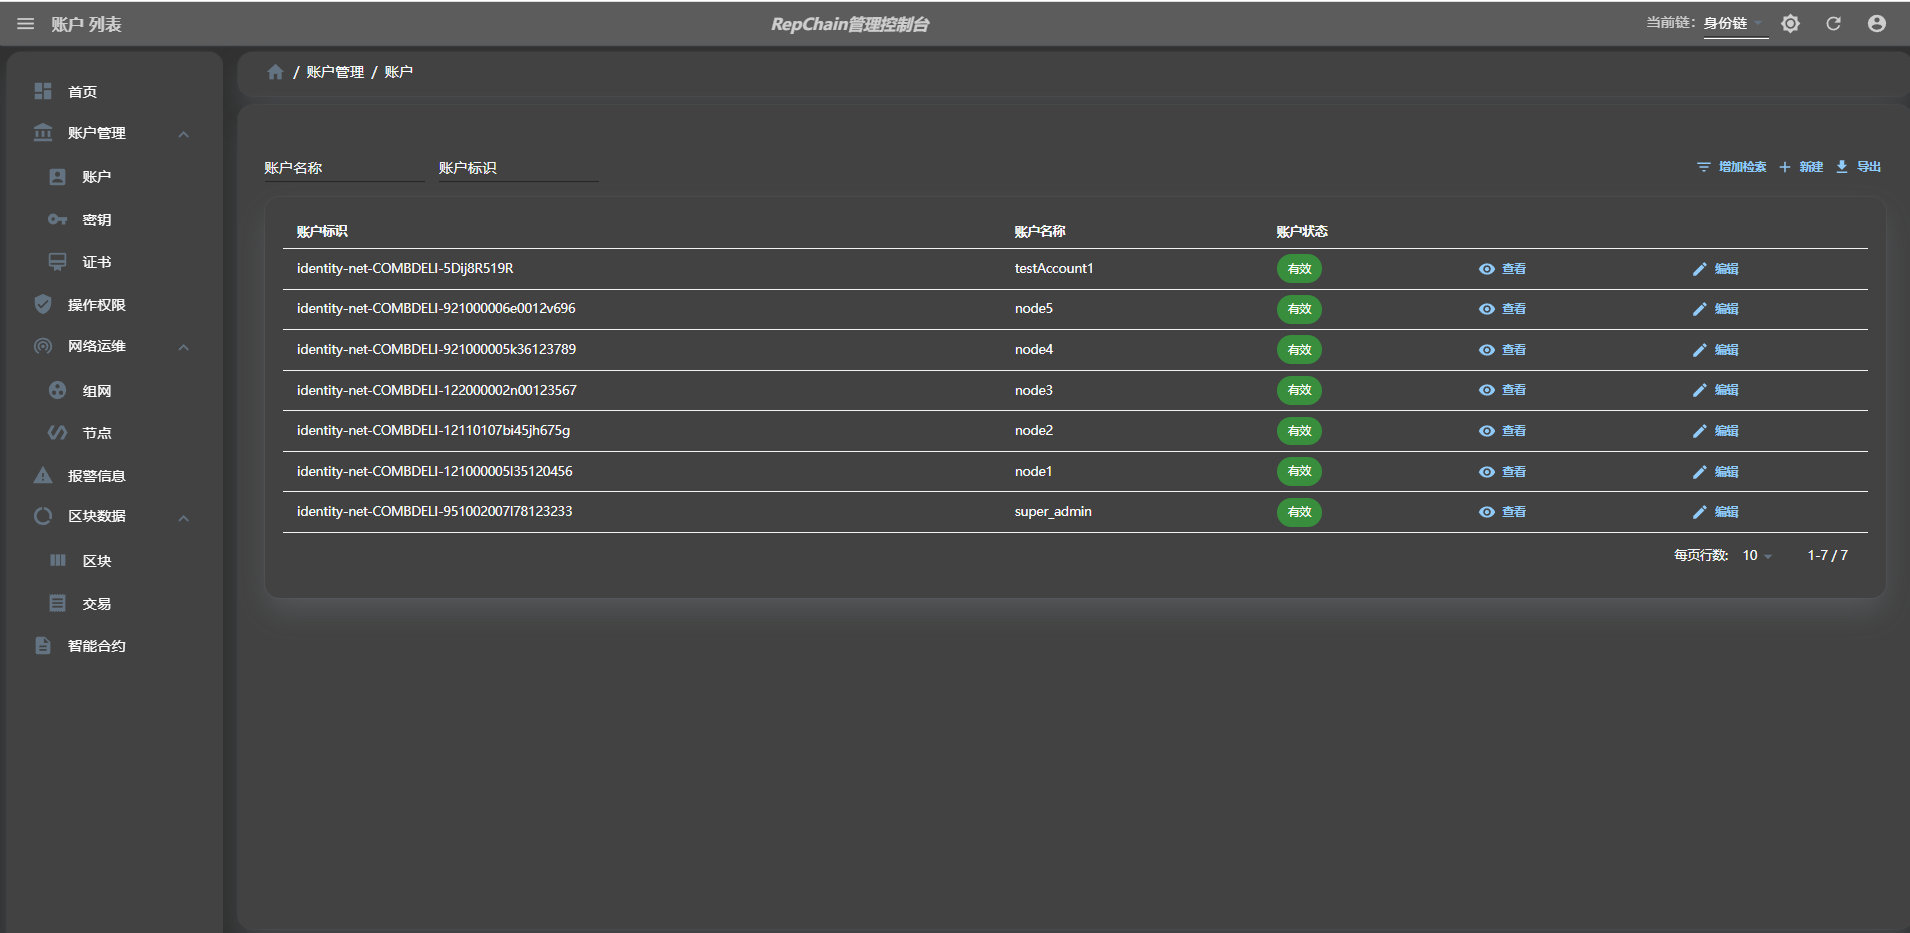Click the home icon in the breadcrumb
The height and width of the screenshot is (933, 1910).
[275, 72]
